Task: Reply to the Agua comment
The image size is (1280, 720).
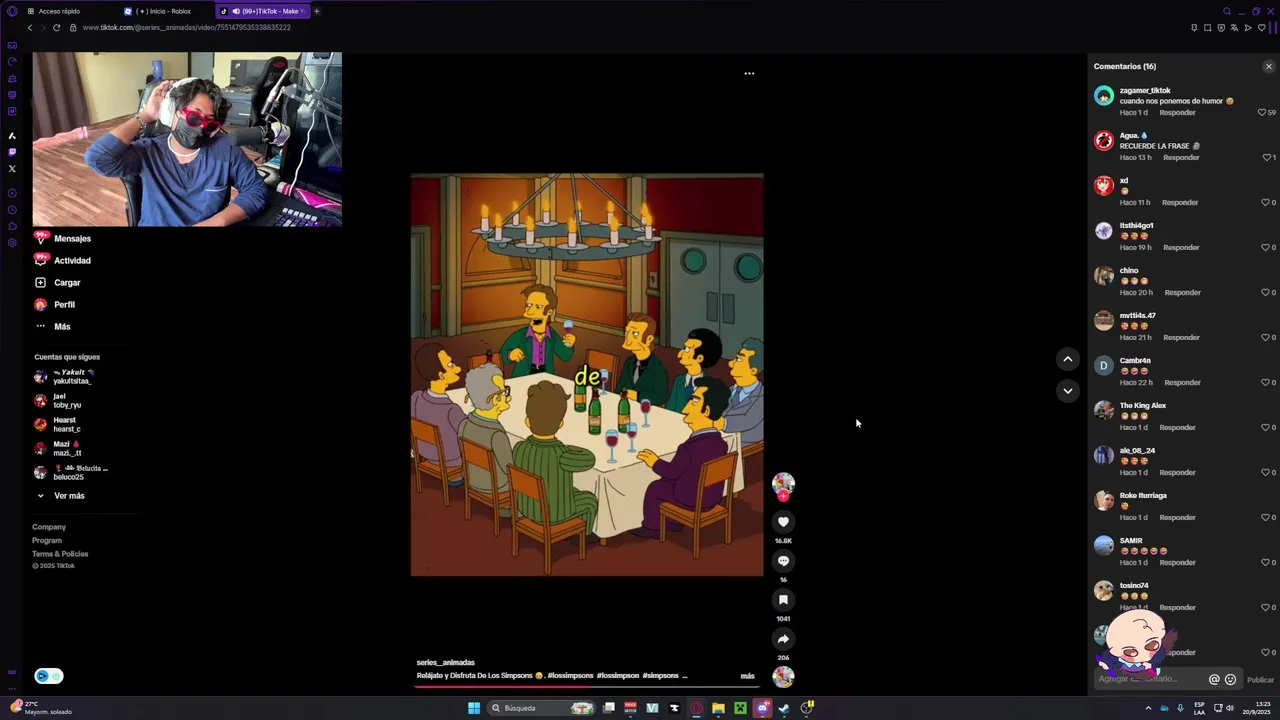Action: tap(1181, 158)
